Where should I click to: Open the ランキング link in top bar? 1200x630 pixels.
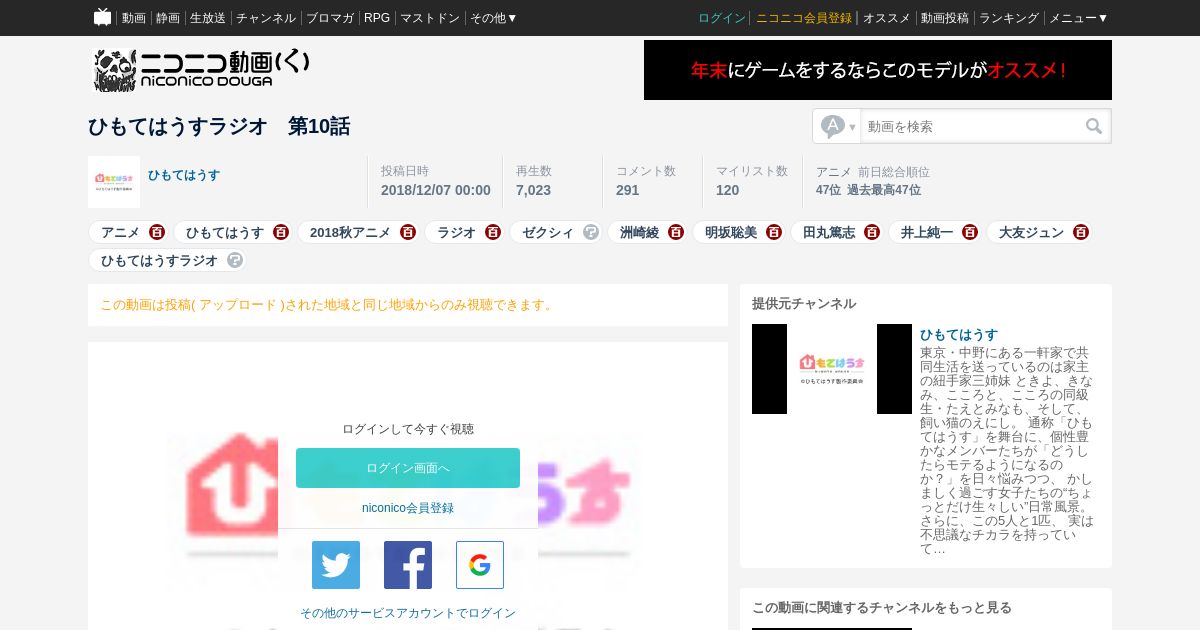pyautogui.click(x=1009, y=18)
